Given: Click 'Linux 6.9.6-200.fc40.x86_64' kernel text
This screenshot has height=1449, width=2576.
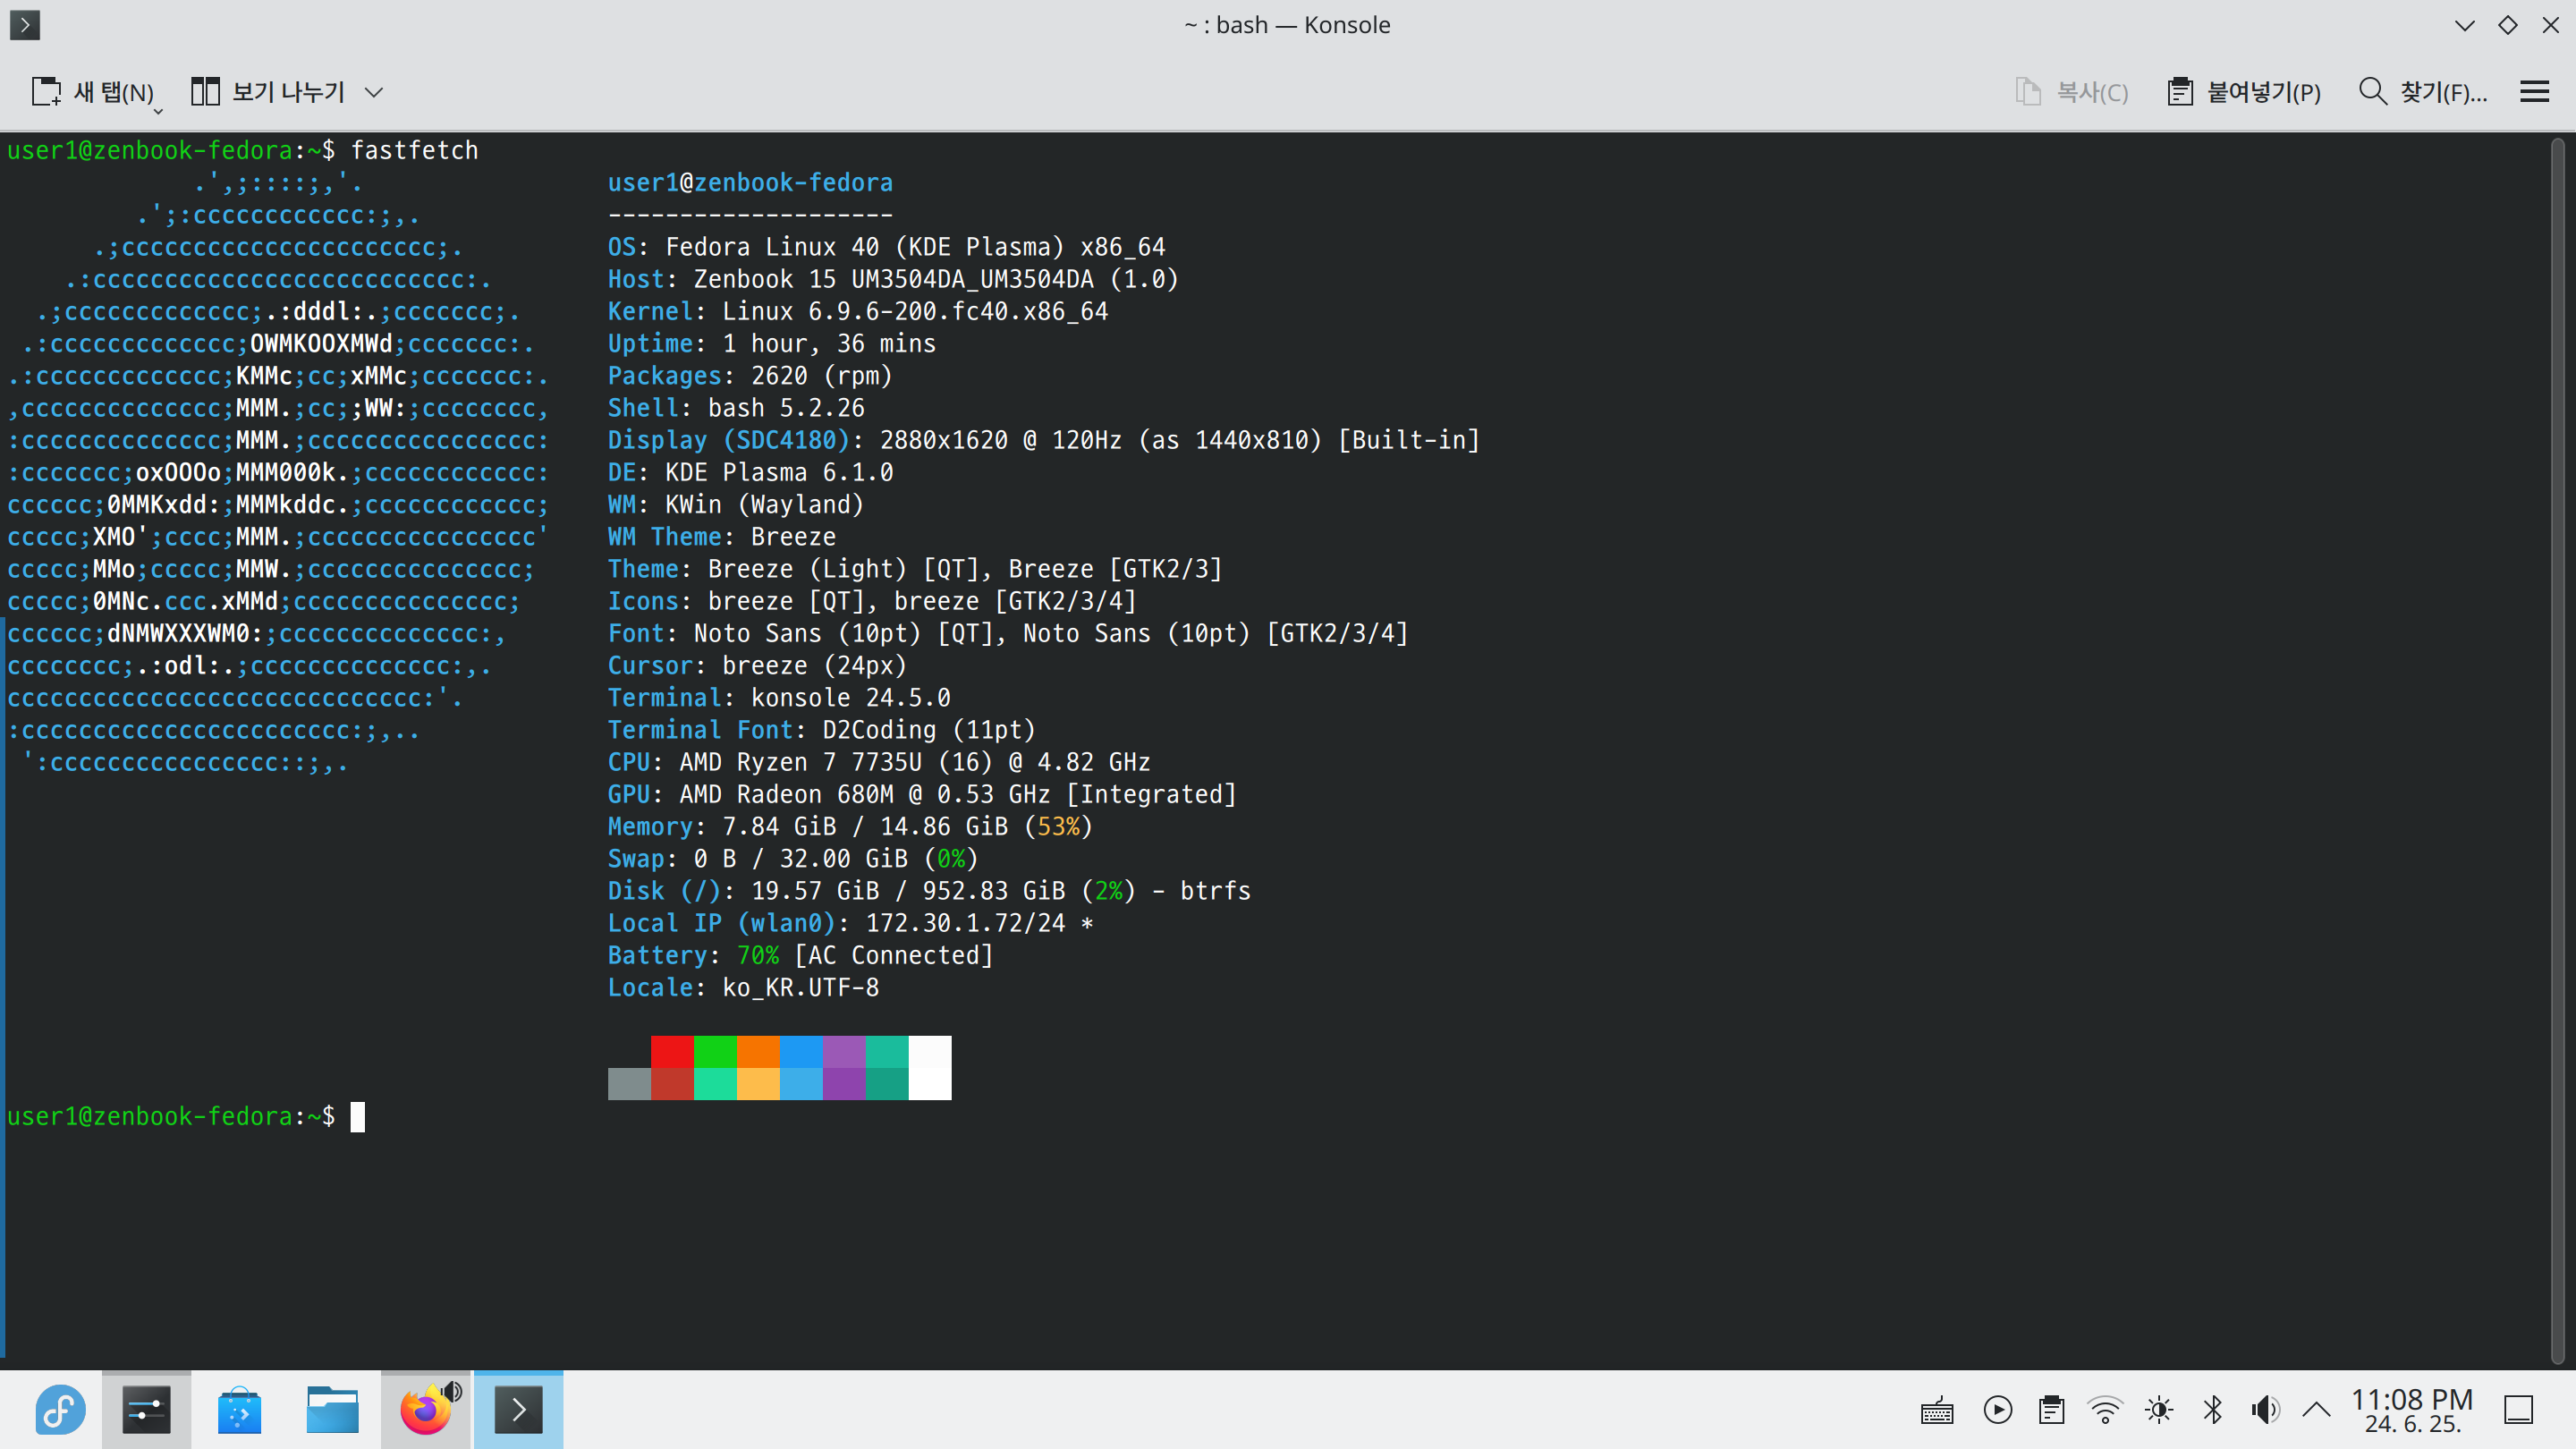Looking at the screenshot, I should point(915,311).
